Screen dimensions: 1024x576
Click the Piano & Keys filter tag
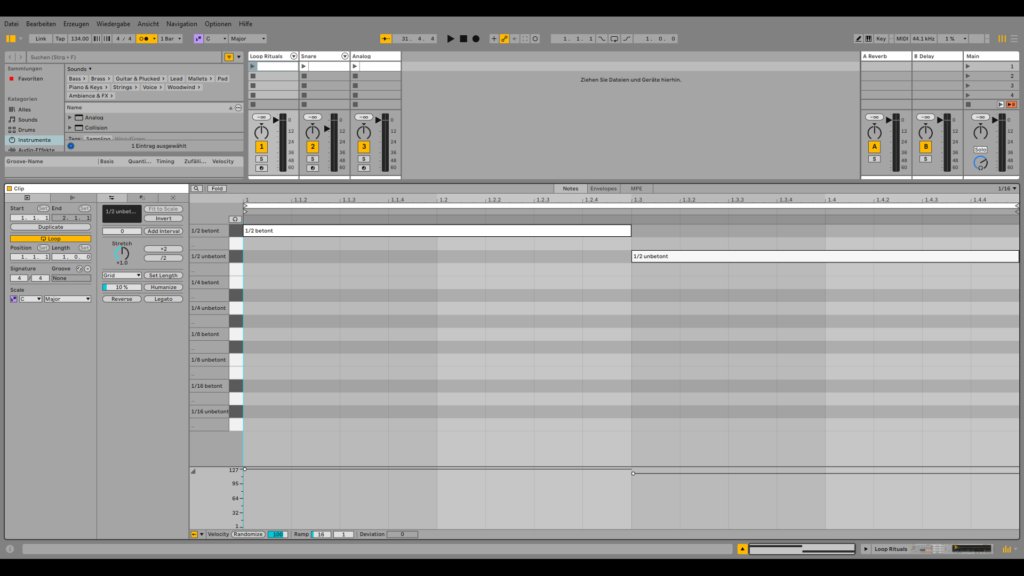88,87
